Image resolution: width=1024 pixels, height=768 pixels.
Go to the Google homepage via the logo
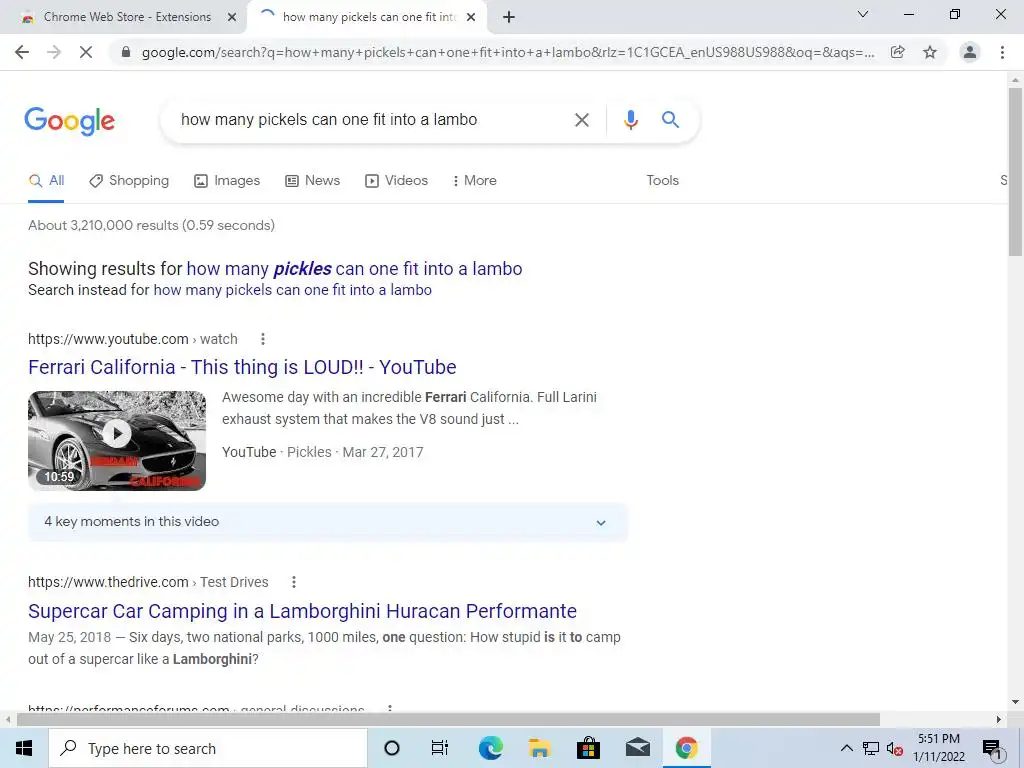point(69,121)
